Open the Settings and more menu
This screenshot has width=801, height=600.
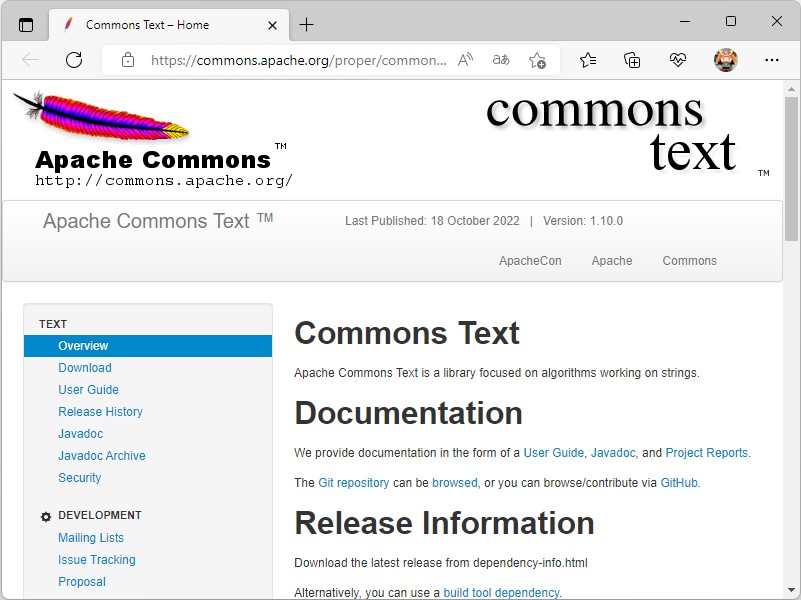772,60
